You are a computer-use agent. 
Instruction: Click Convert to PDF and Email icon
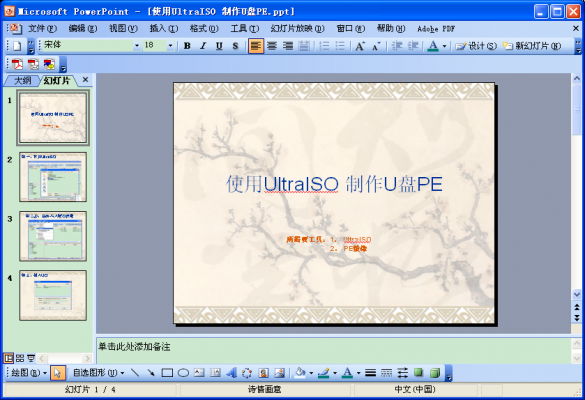33,64
